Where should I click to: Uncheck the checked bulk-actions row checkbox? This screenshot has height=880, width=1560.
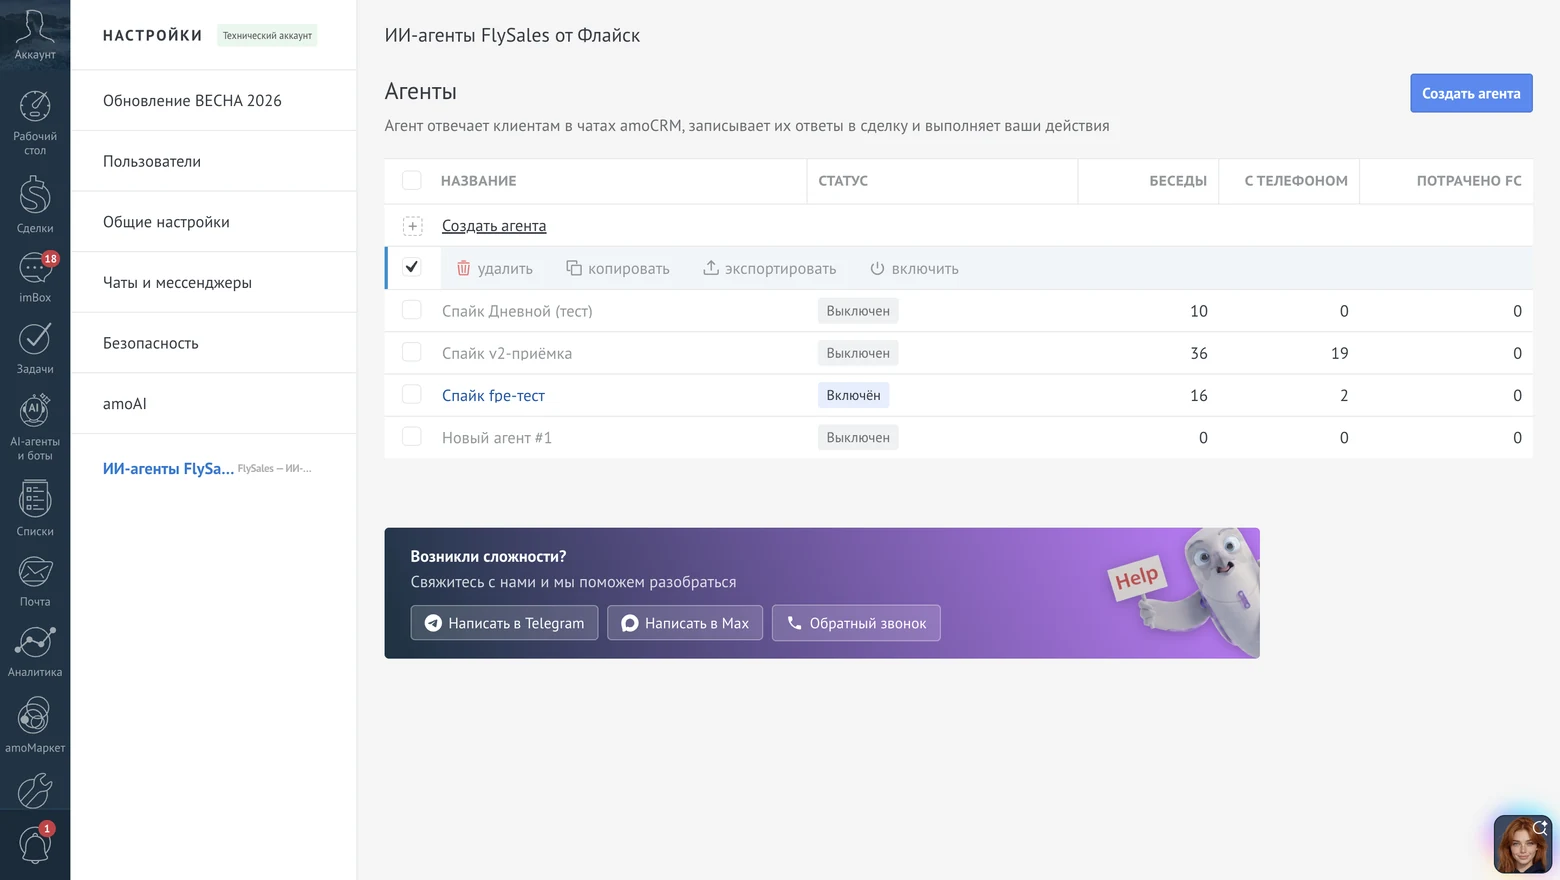coord(412,267)
